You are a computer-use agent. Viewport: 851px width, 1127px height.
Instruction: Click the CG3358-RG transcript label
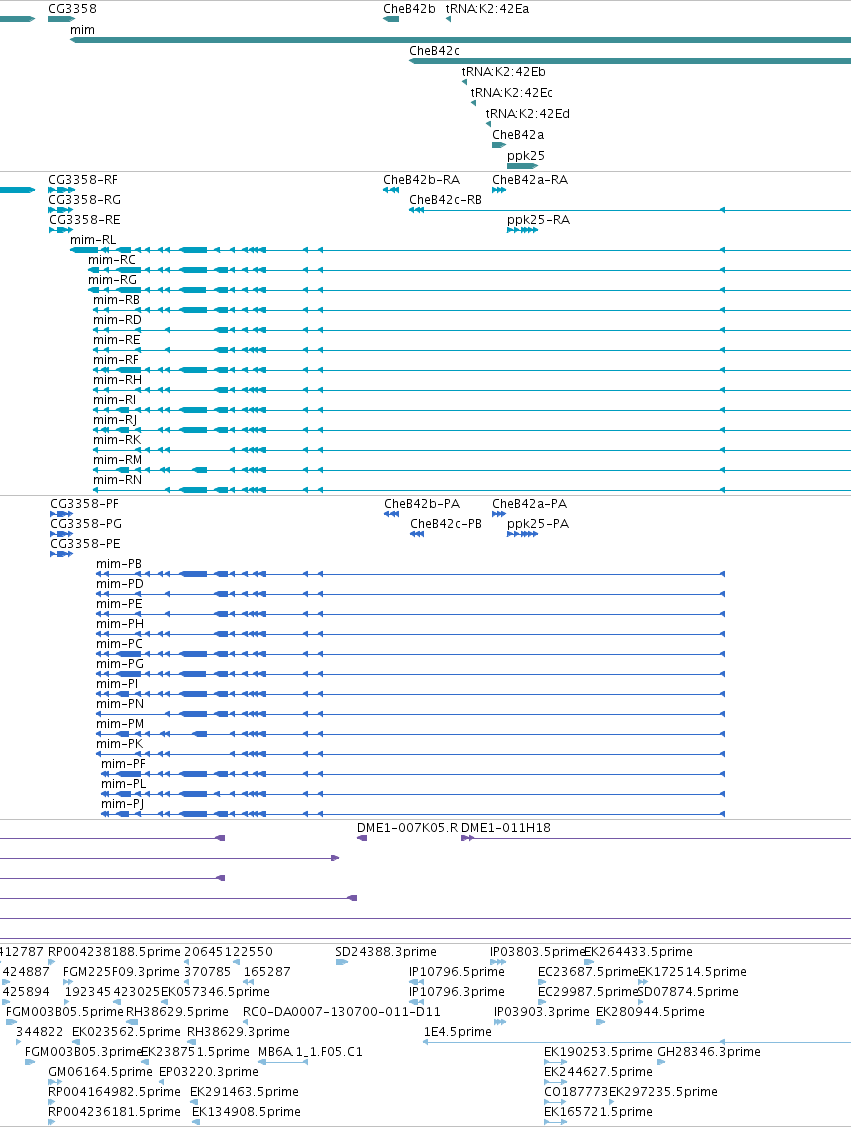(84, 200)
